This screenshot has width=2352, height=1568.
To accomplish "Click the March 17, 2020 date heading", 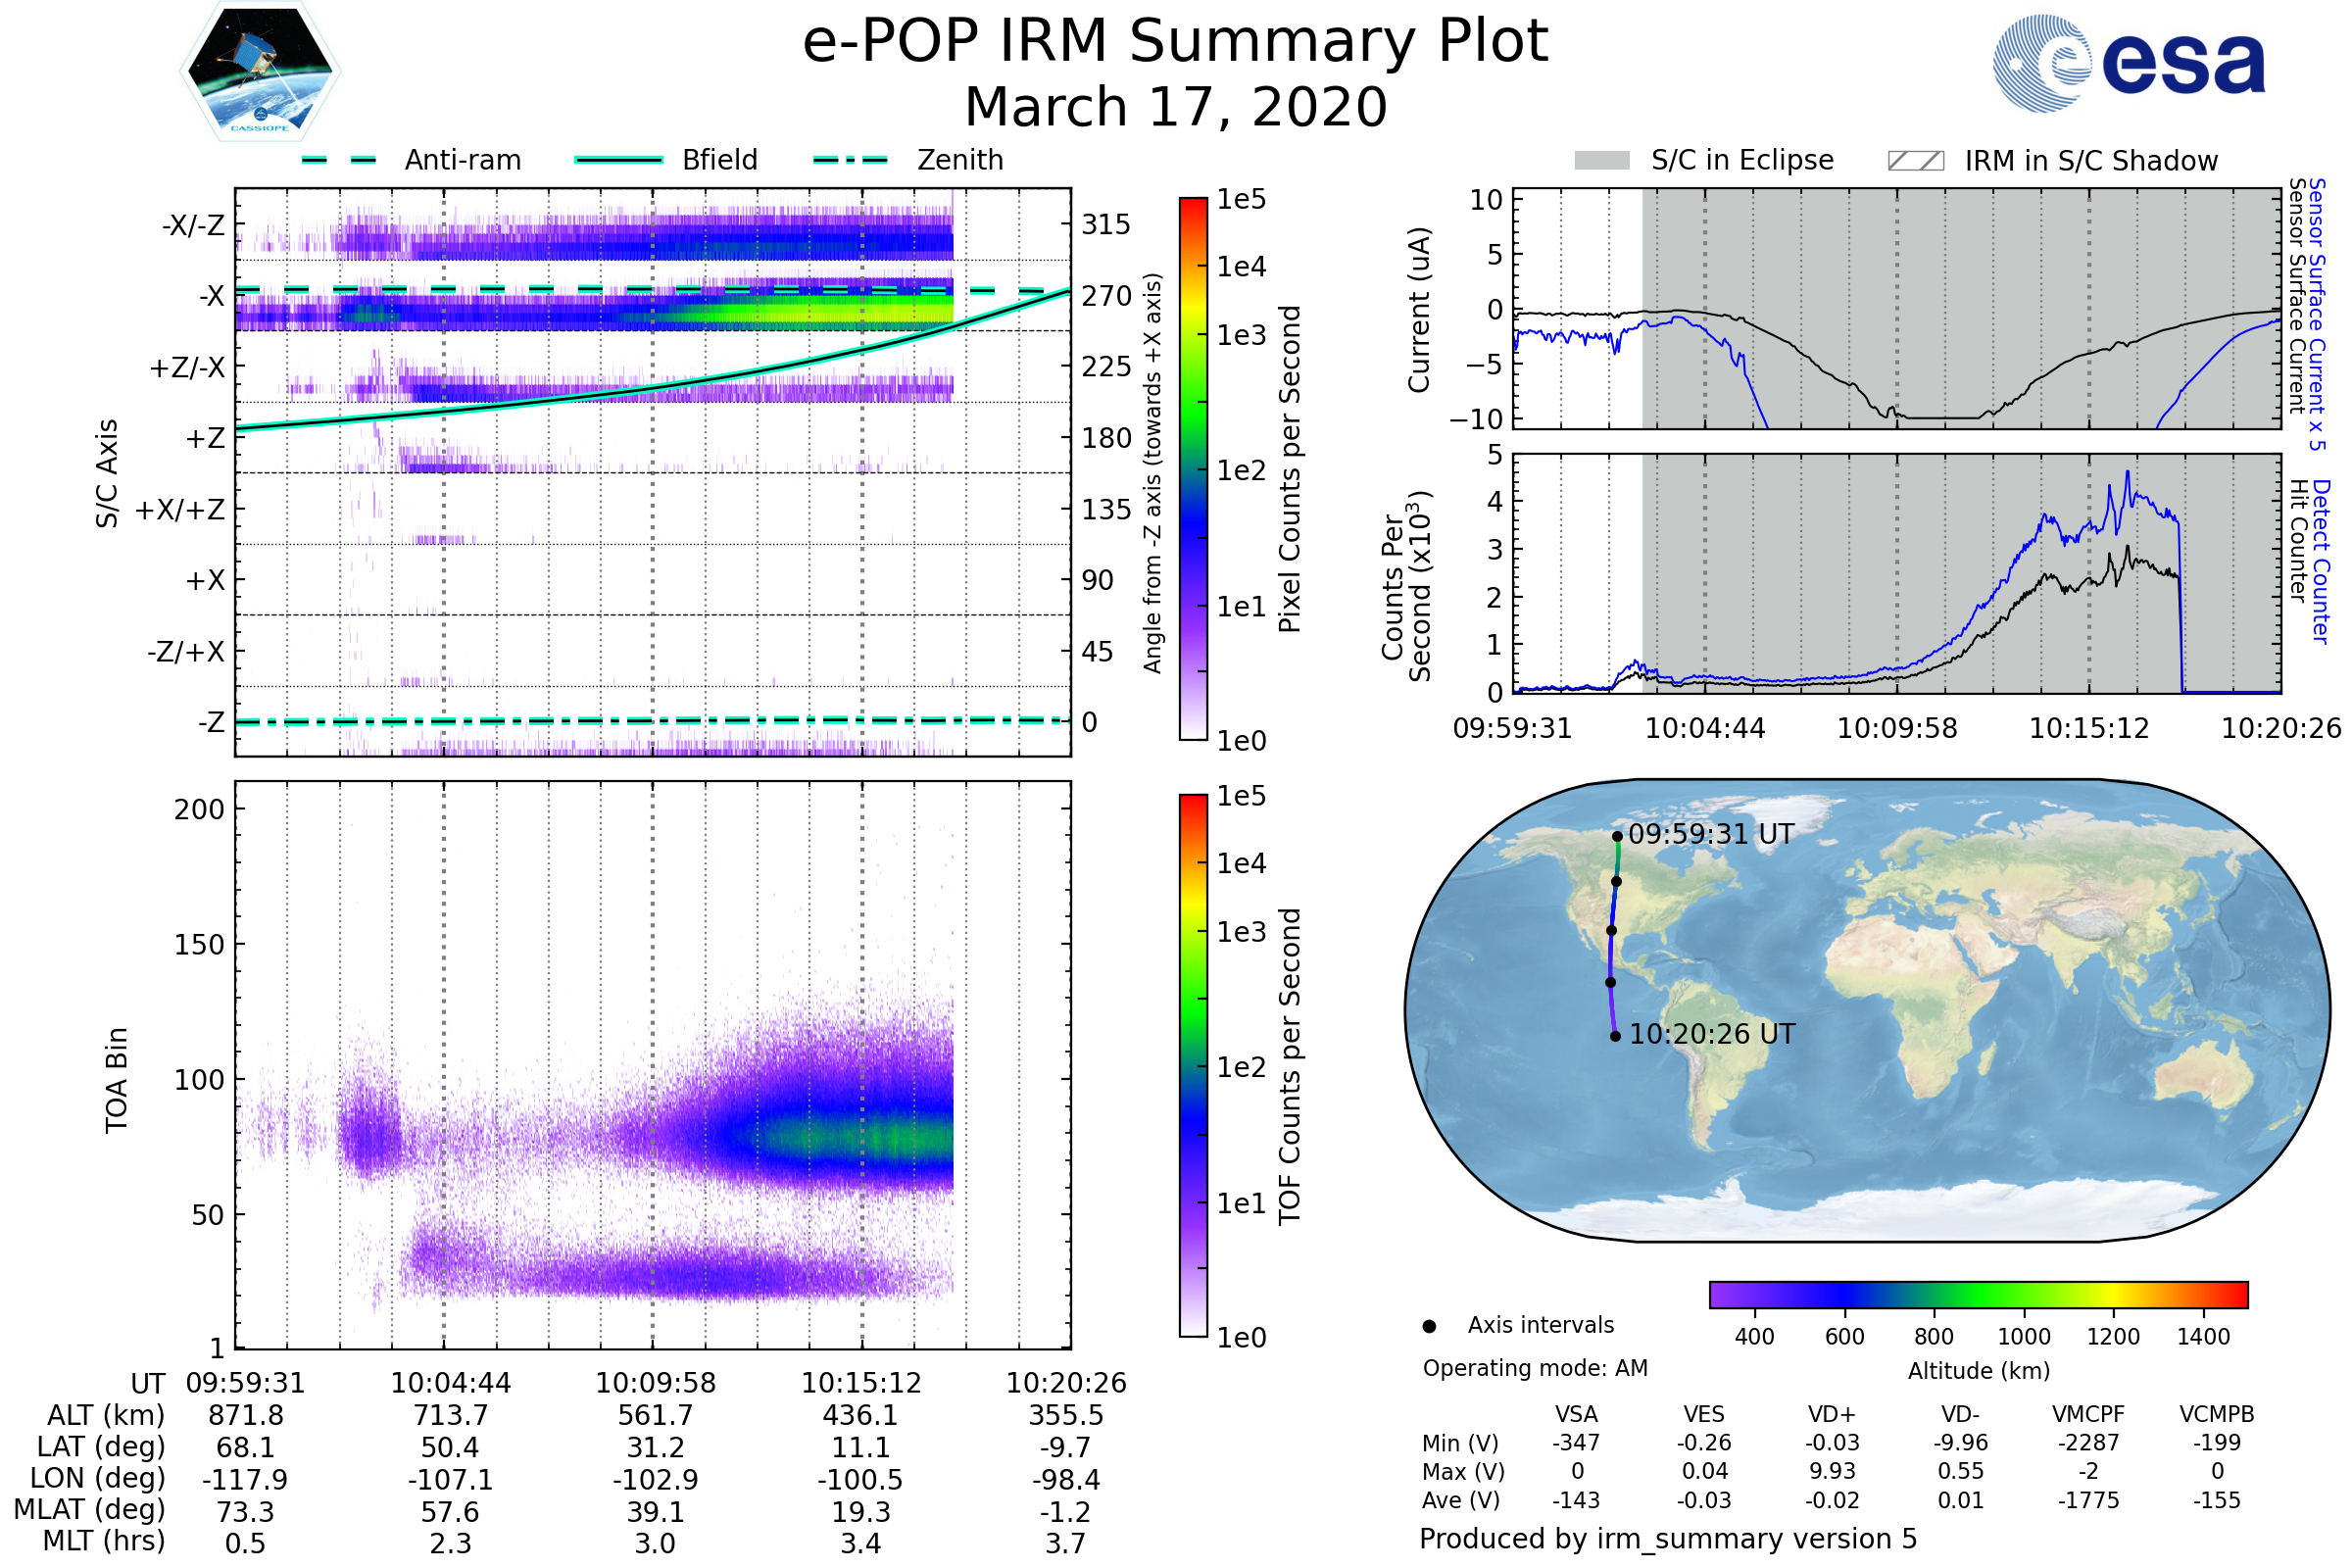I will 1175,107.
